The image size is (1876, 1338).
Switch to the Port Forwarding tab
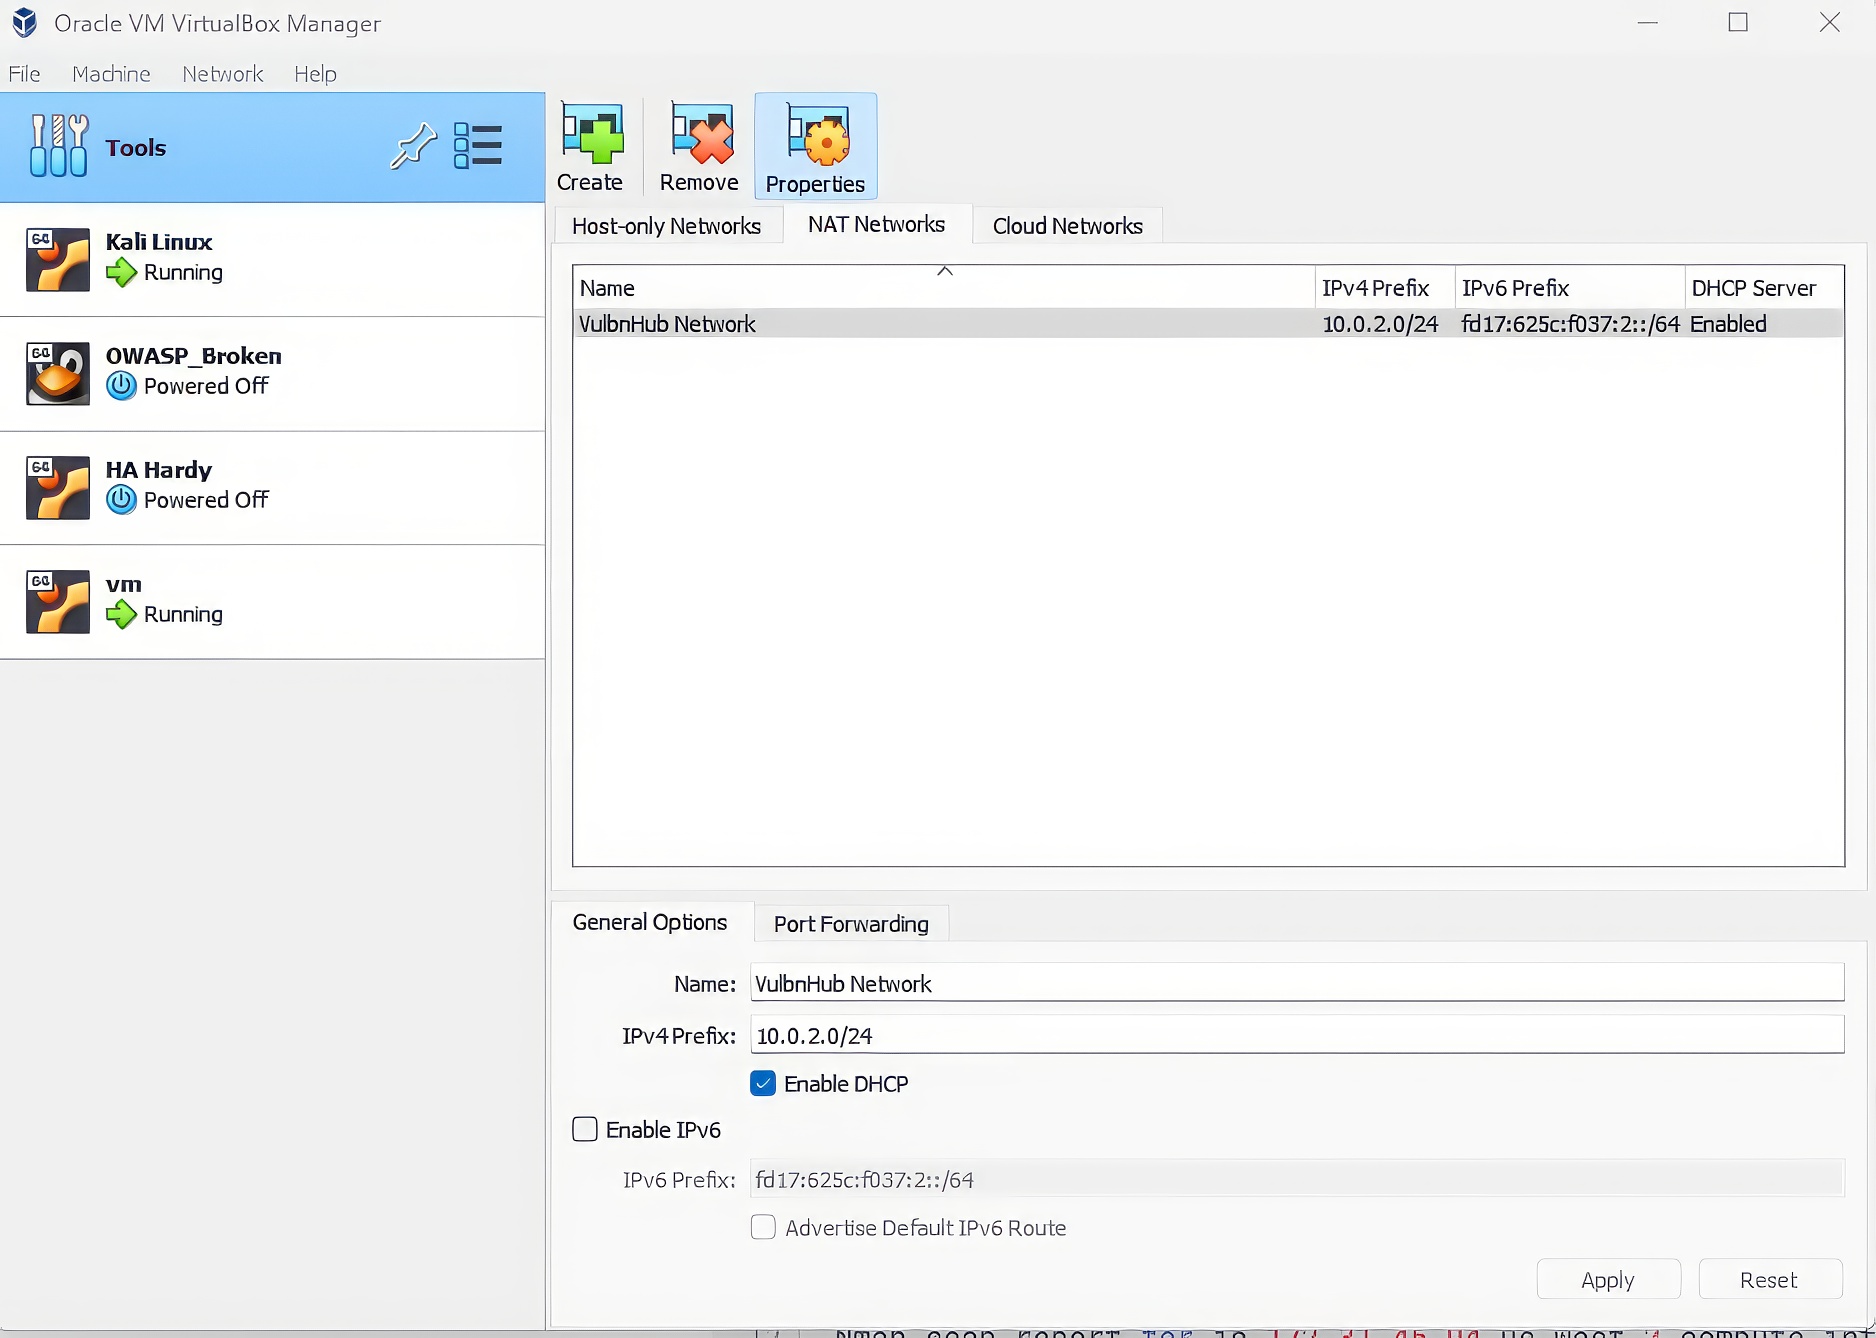pyautogui.click(x=851, y=924)
